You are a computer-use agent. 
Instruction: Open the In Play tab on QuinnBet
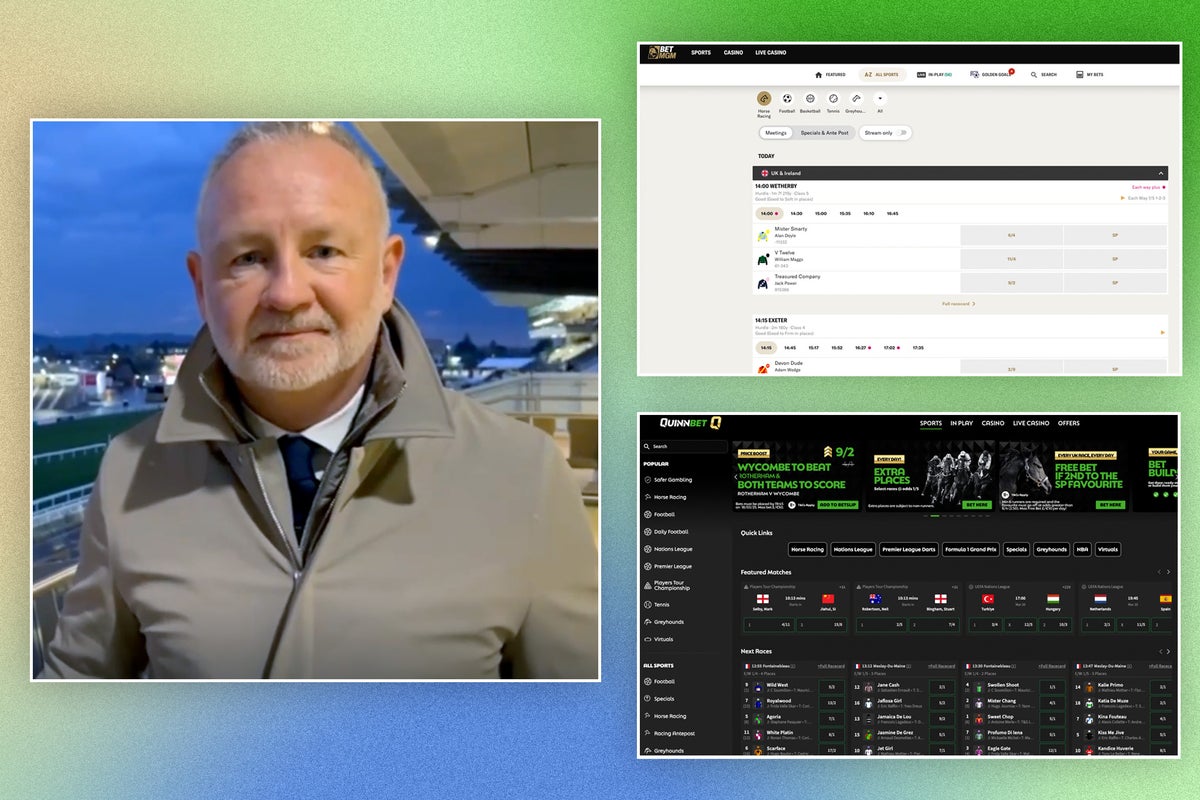pos(961,423)
